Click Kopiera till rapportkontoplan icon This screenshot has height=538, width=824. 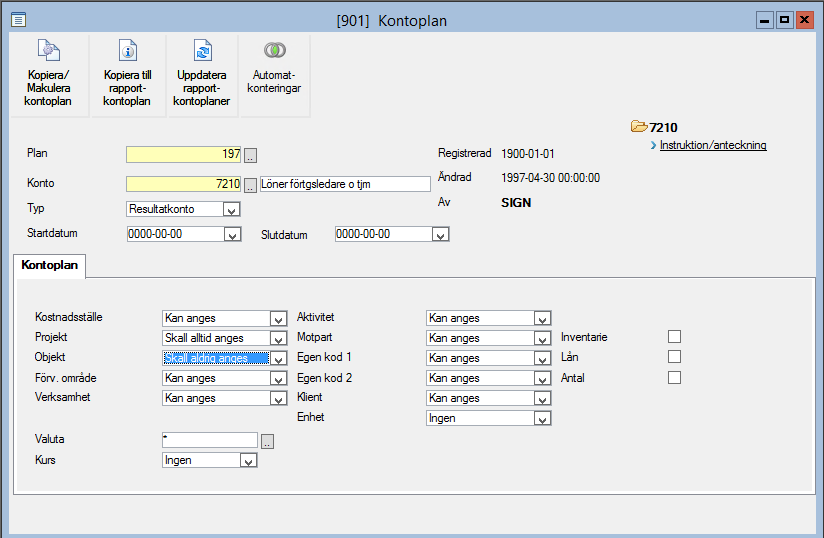(127, 51)
